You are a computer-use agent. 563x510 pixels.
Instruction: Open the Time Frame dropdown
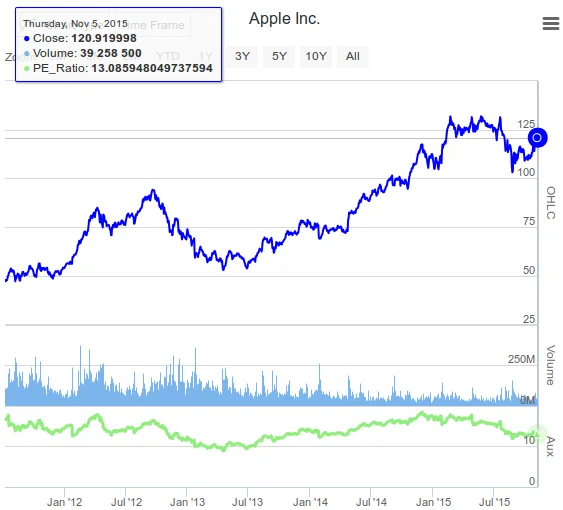[x=153, y=25]
